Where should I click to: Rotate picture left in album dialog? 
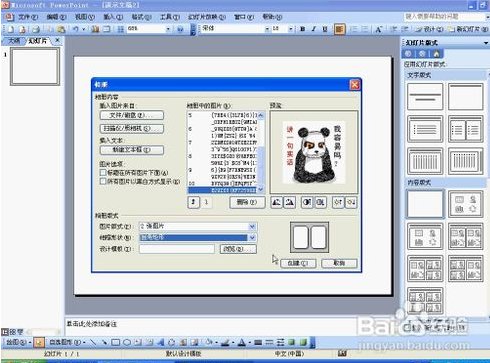point(276,202)
